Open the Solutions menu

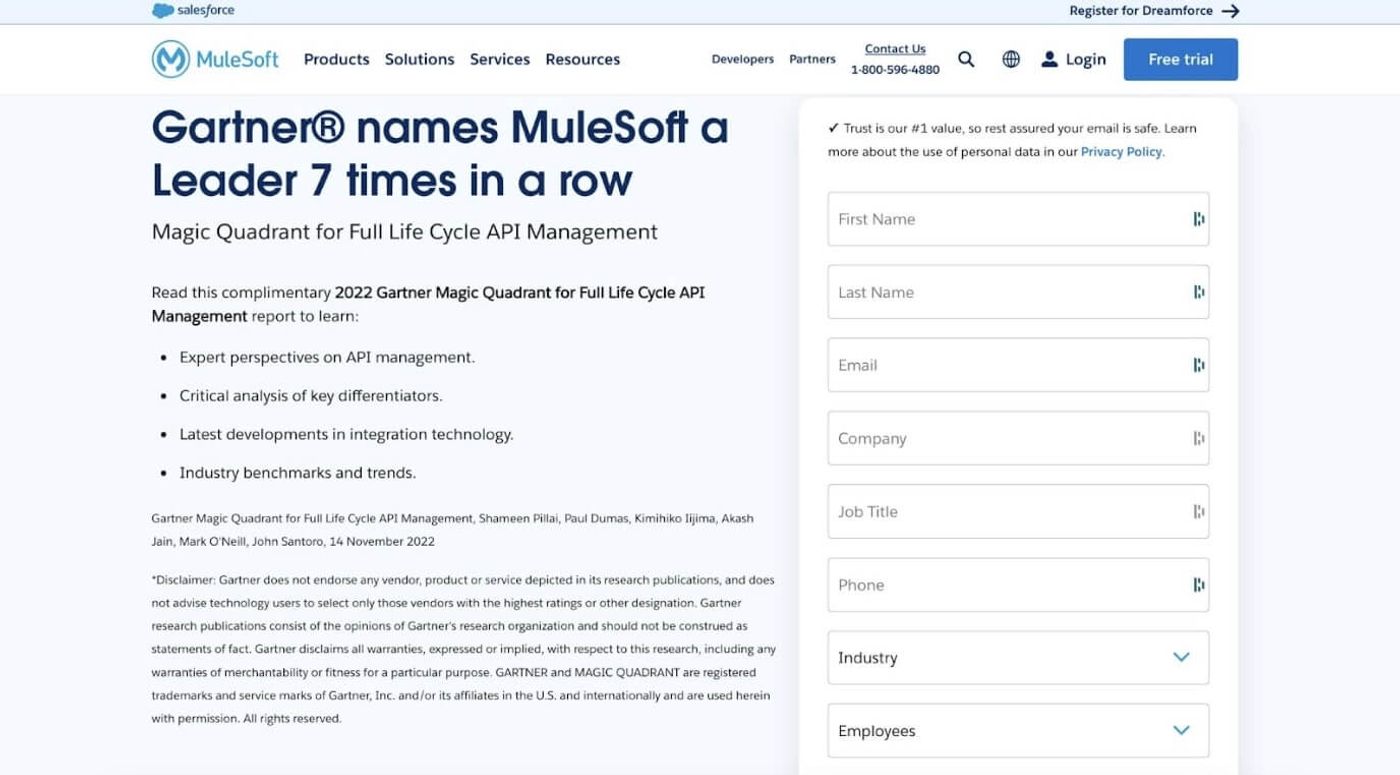[419, 59]
